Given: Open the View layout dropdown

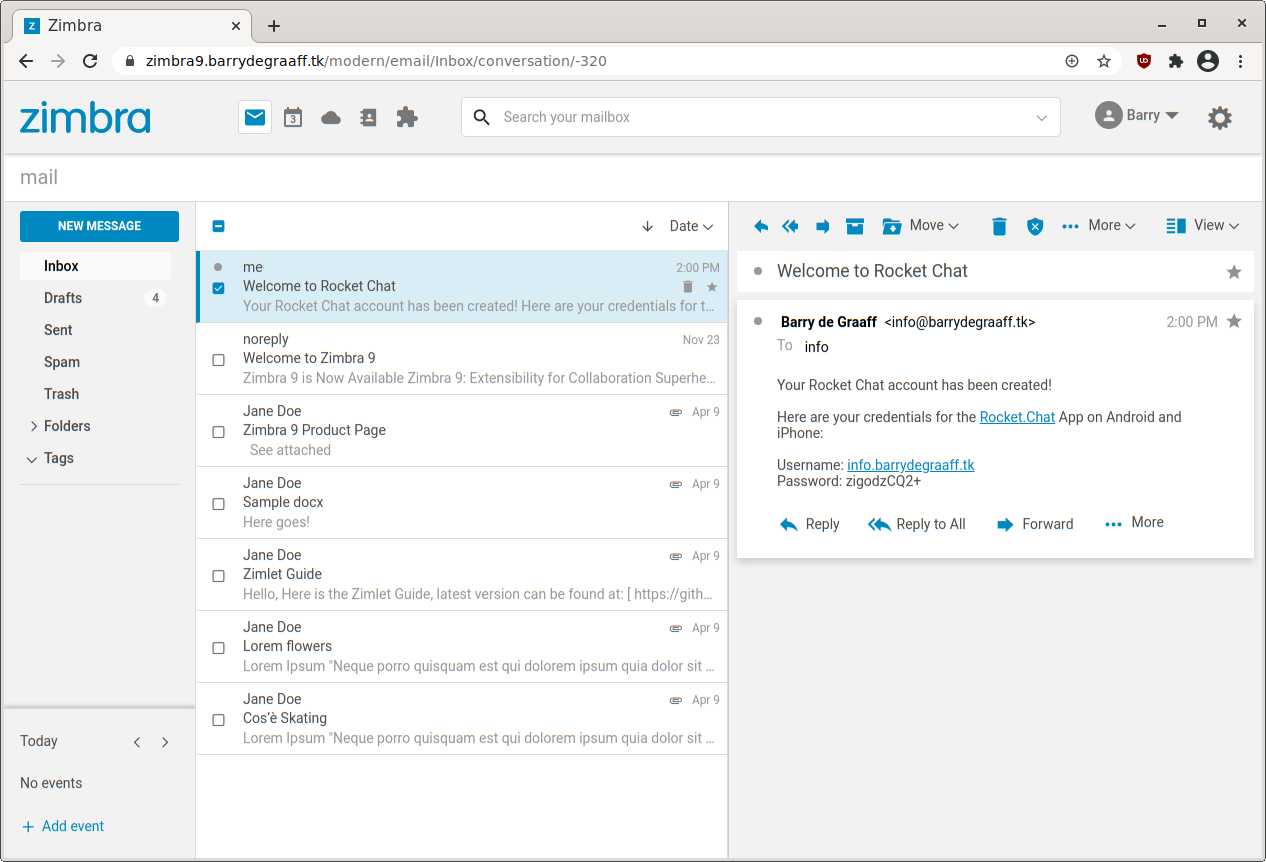Looking at the screenshot, I should (x=1203, y=226).
